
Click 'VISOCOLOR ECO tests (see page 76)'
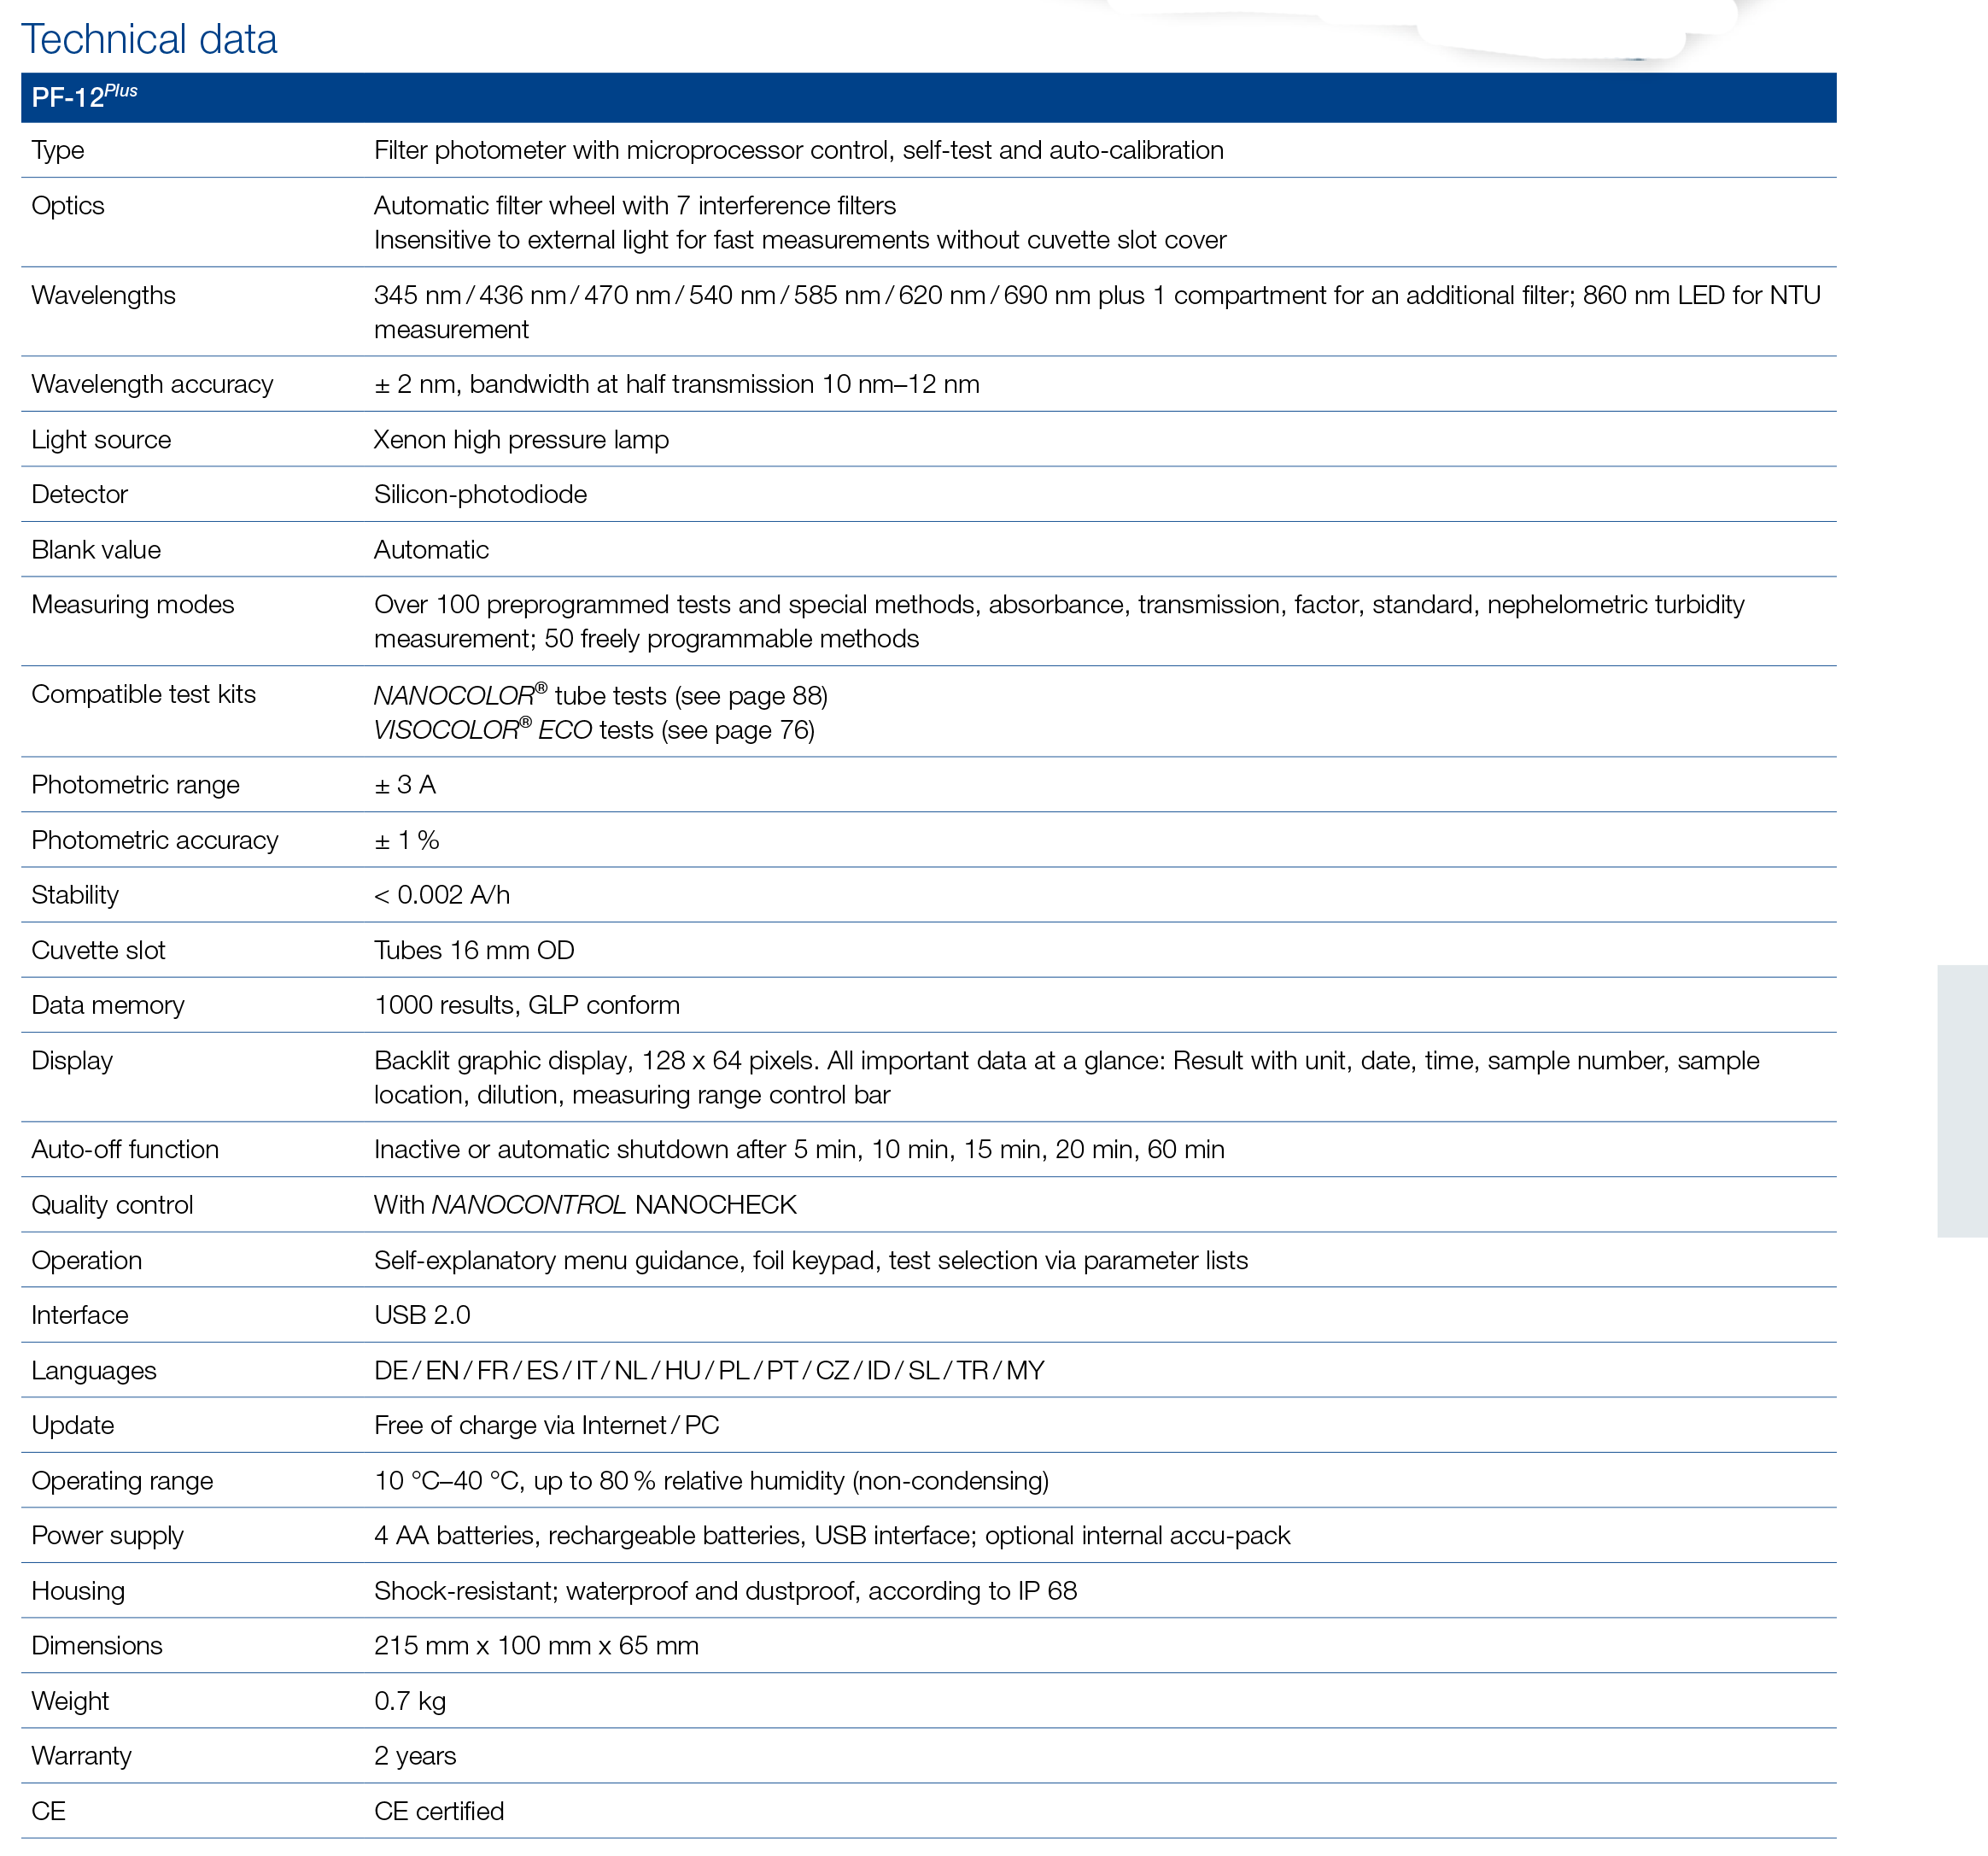click(594, 730)
